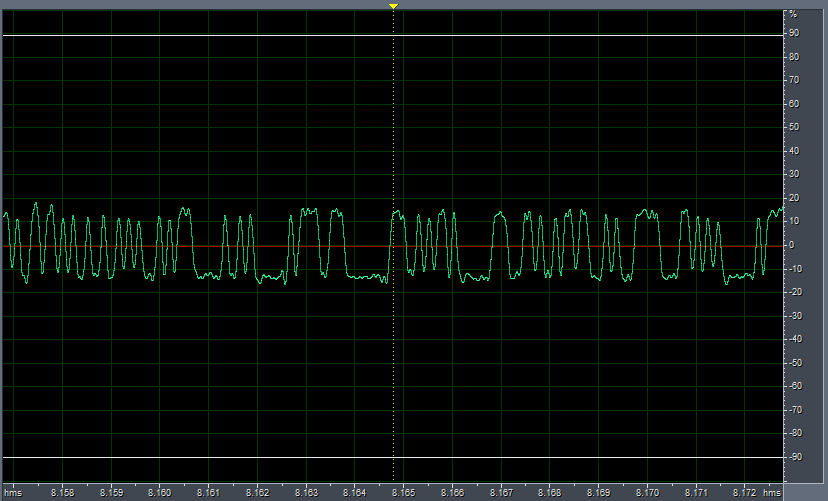This screenshot has height=501, width=828.
Task: Click the -70 amplitude scale label
Action: [795, 410]
